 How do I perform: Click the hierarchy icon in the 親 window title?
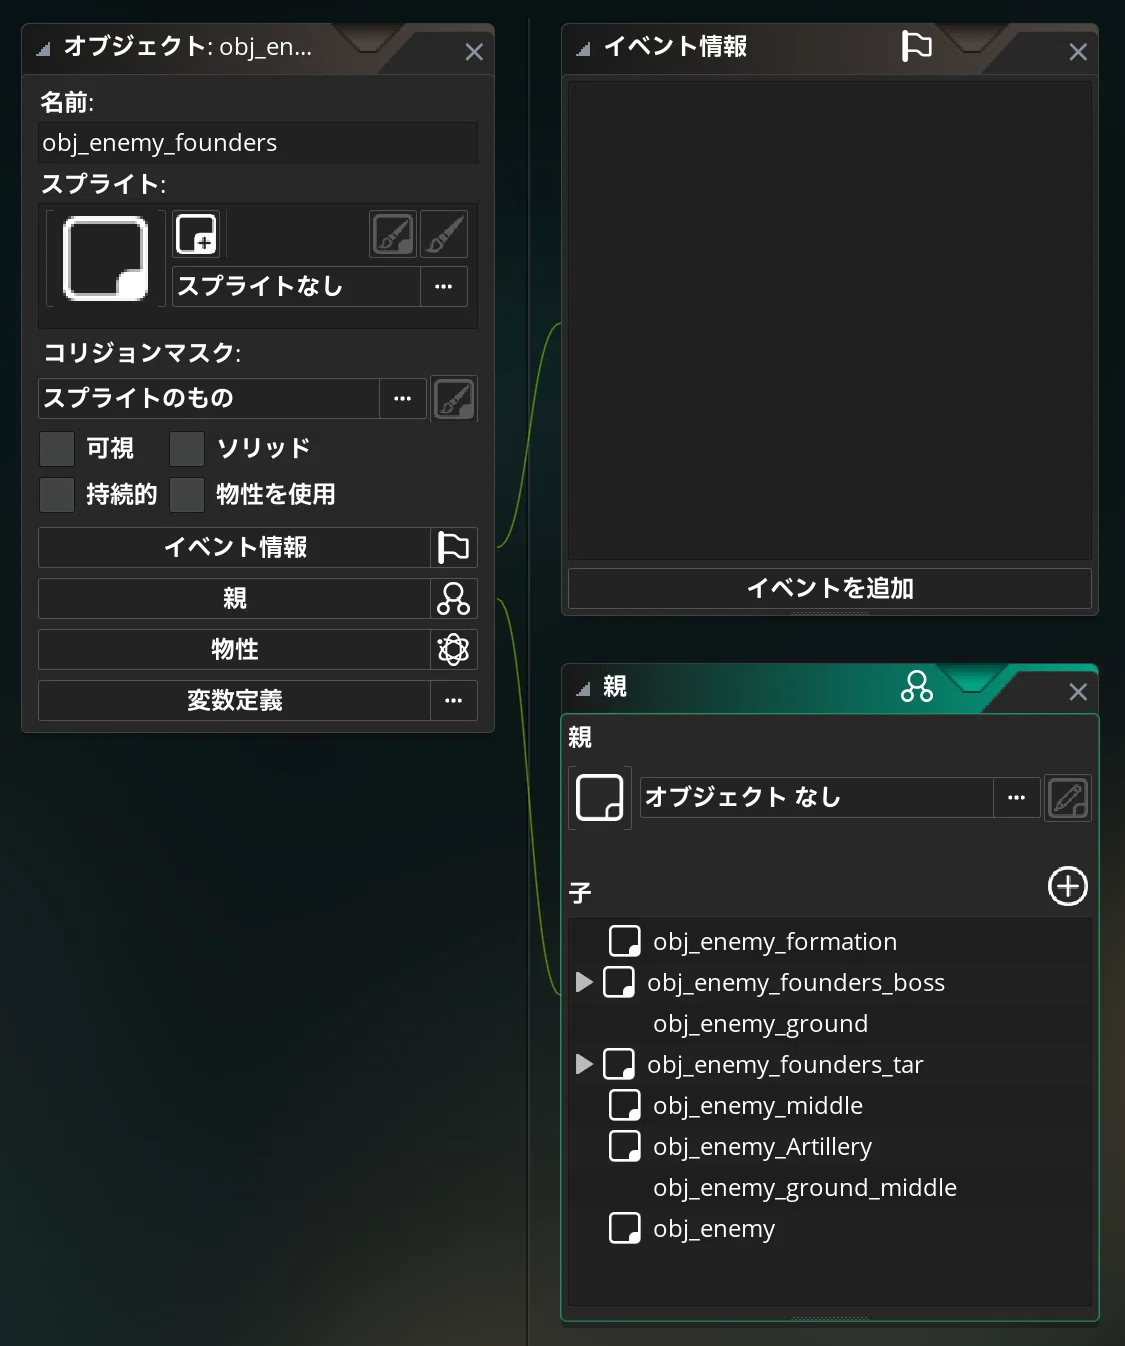[916, 686]
